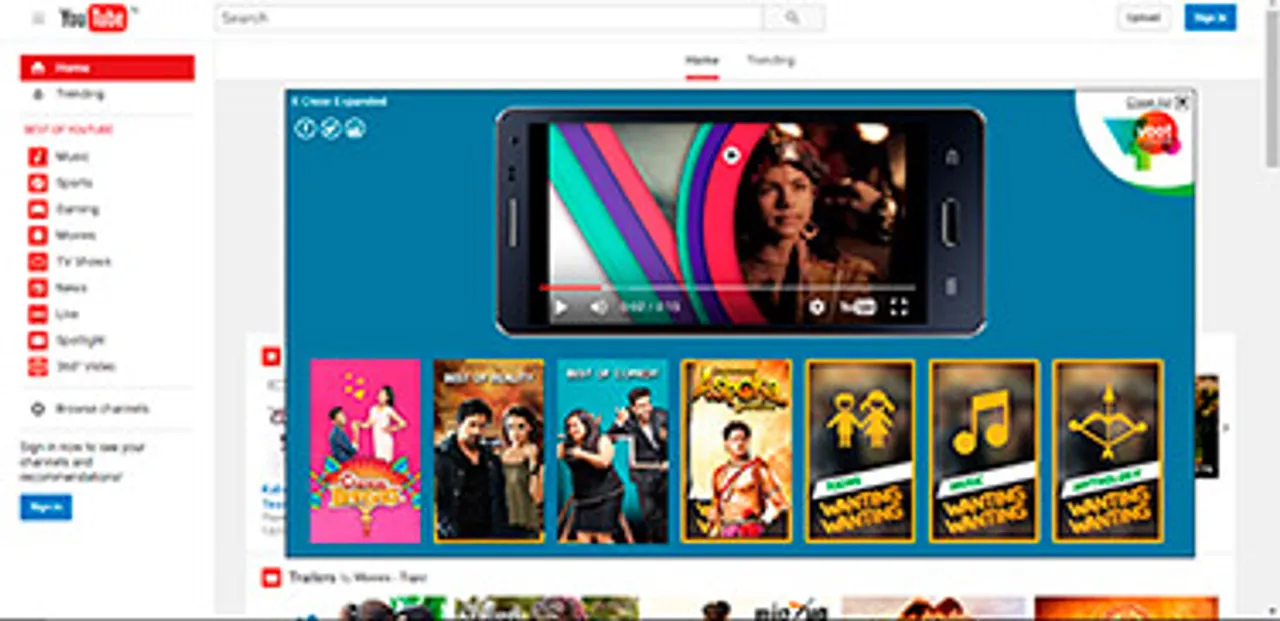Click YouTube logo in video player
Viewport: 1280px width, 621px height.
pyautogui.click(x=857, y=307)
